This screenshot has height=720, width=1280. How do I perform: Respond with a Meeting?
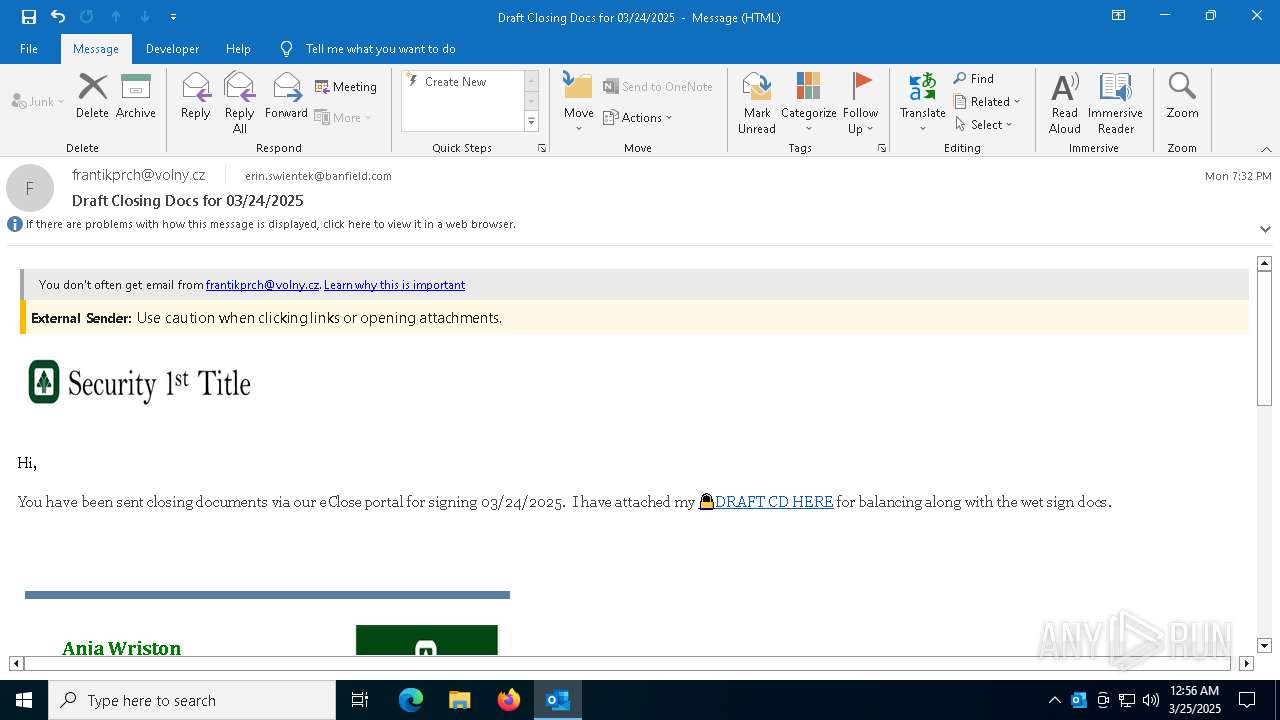tap(346, 87)
